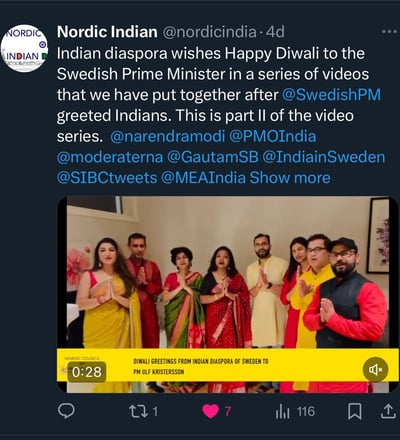This screenshot has width=400, height=440.
Task: Open the @GautamSB mention
Action: [x=213, y=157]
